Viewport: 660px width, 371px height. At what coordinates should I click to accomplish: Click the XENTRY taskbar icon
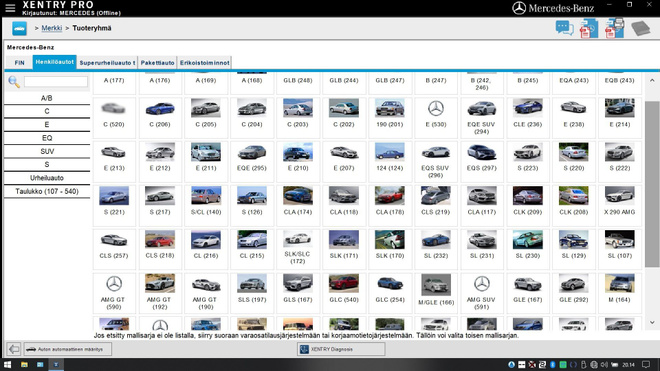tap(56, 365)
